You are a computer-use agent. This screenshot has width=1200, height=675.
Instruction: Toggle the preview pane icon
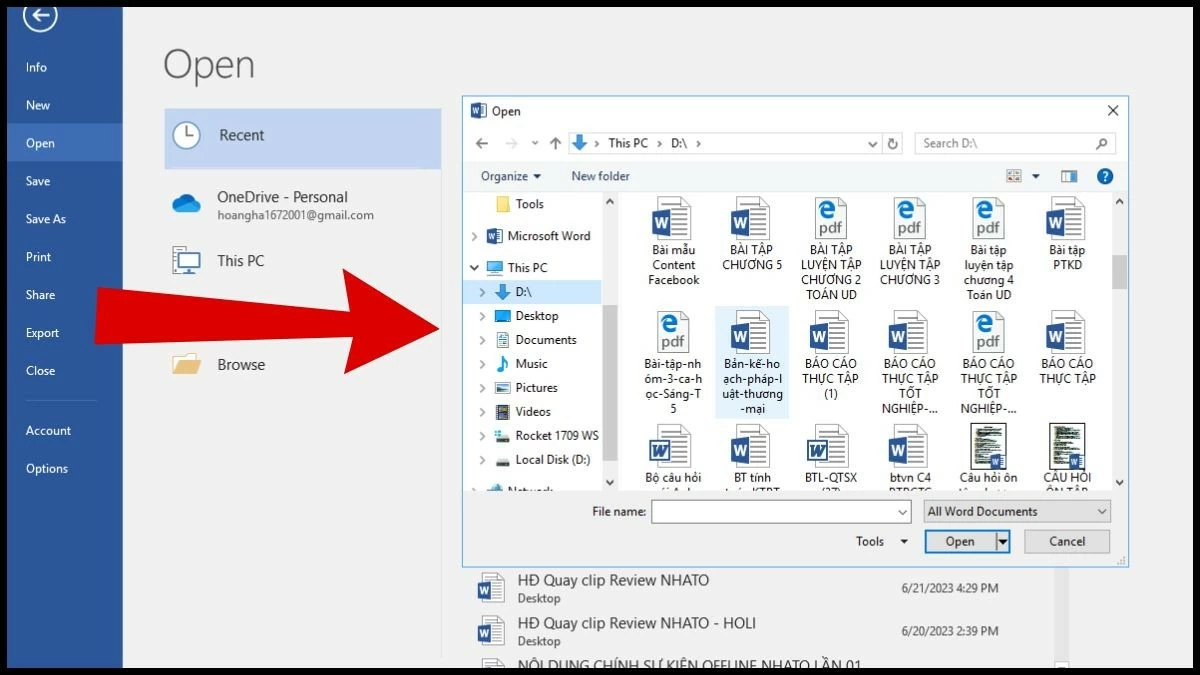(x=1069, y=176)
